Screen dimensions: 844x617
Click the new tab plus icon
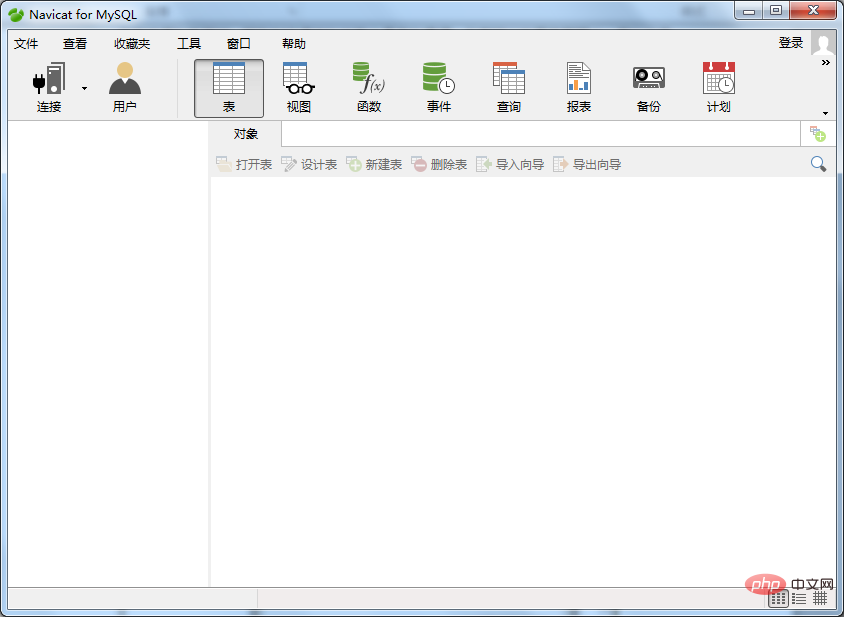[818, 134]
